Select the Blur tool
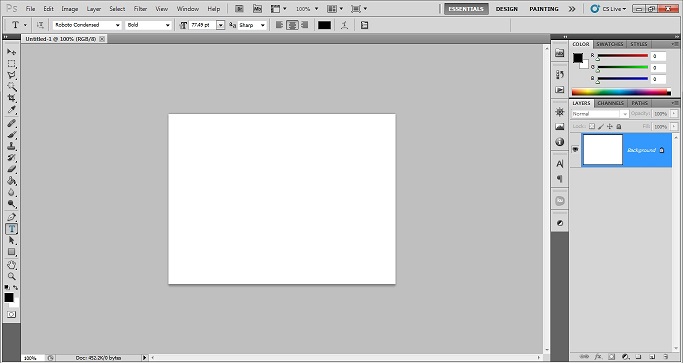This screenshot has height=363, width=683. [11, 192]
